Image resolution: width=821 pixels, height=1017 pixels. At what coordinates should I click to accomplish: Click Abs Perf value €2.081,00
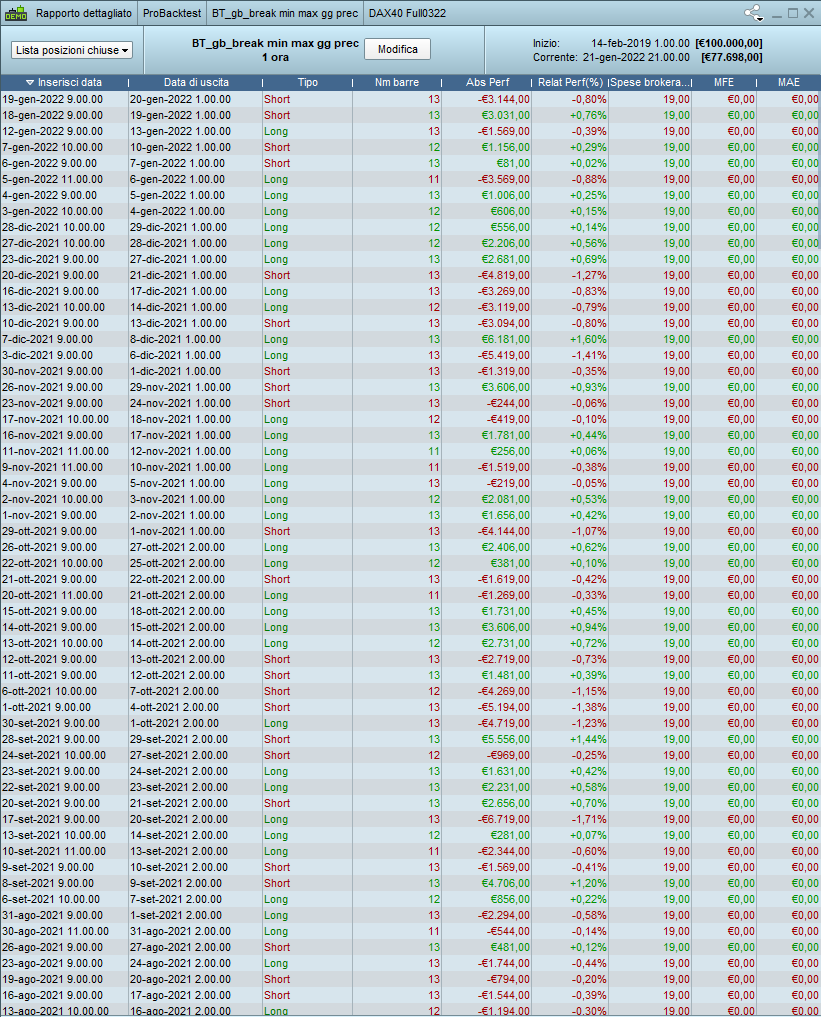click(x=506, y=499)
